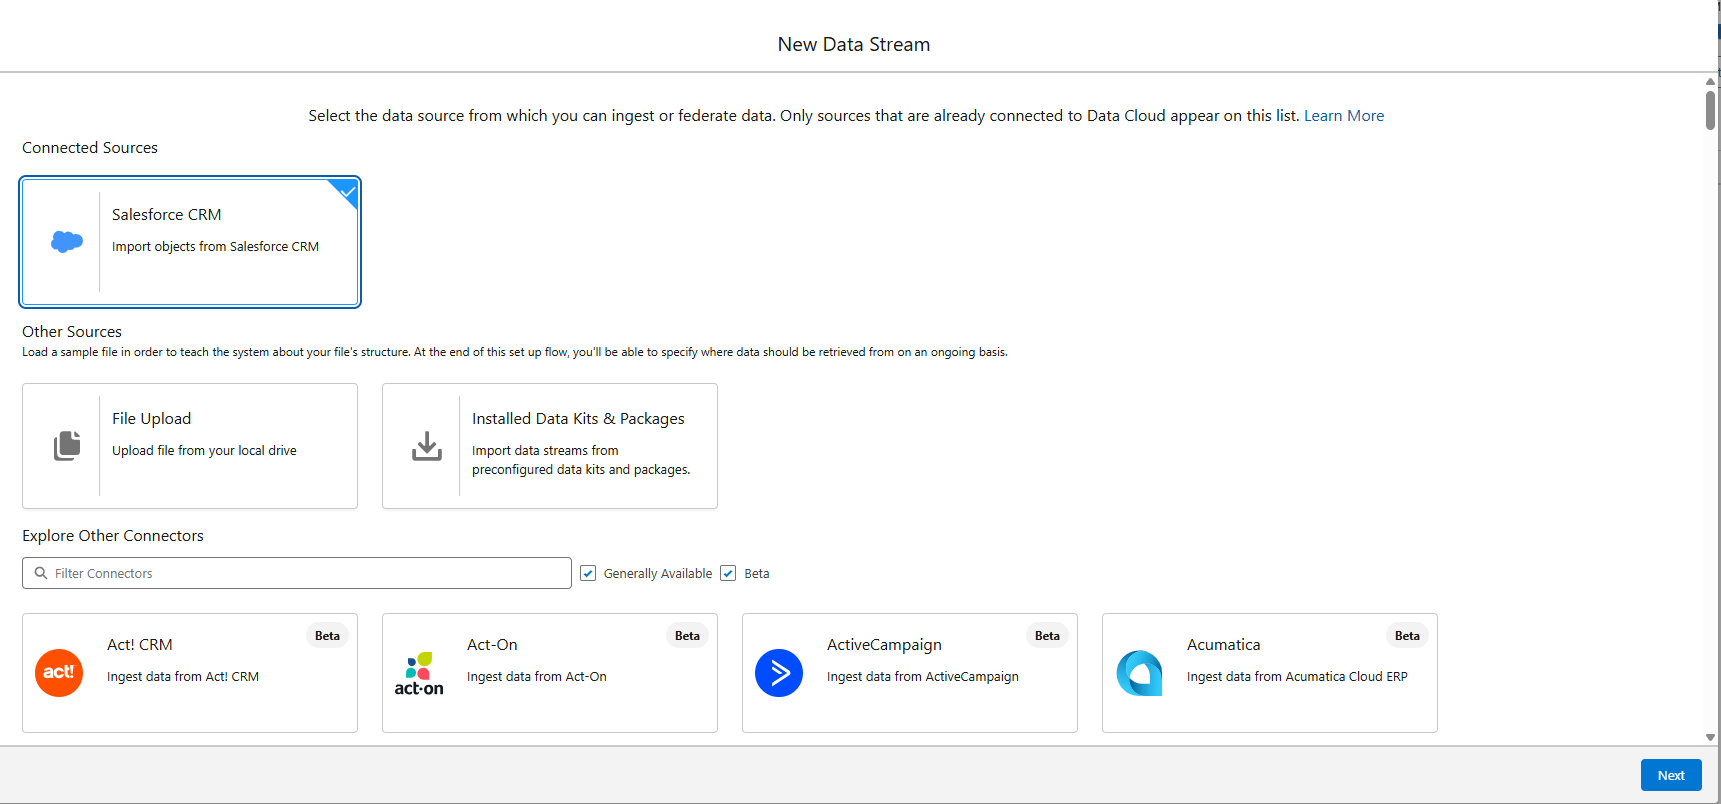Image resolution: width=1721 pixels, height=804 pixels.
Task: Click 'Ingest data from ActiveCampaign' text
Action: point(923,677)
